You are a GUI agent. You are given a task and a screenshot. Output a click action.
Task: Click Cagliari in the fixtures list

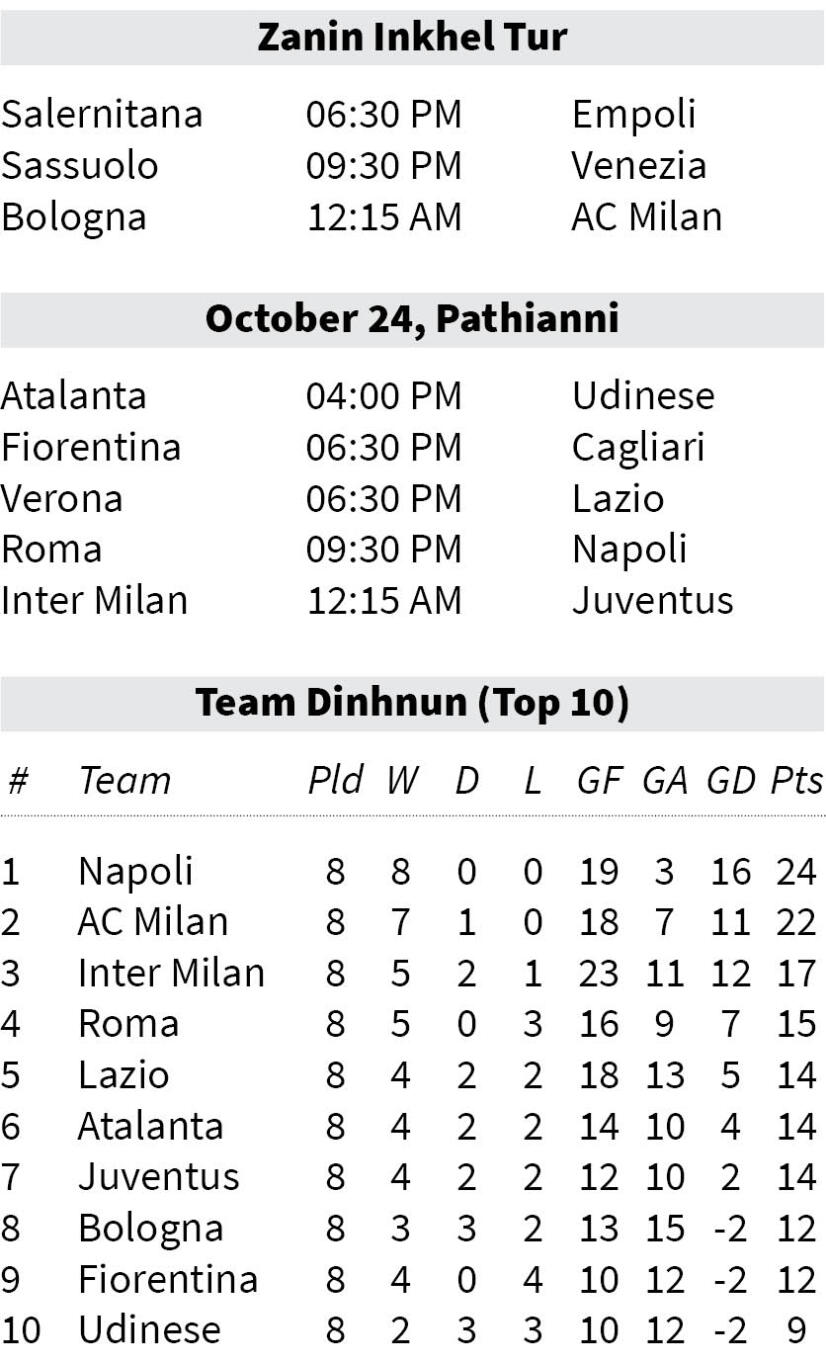638,448
